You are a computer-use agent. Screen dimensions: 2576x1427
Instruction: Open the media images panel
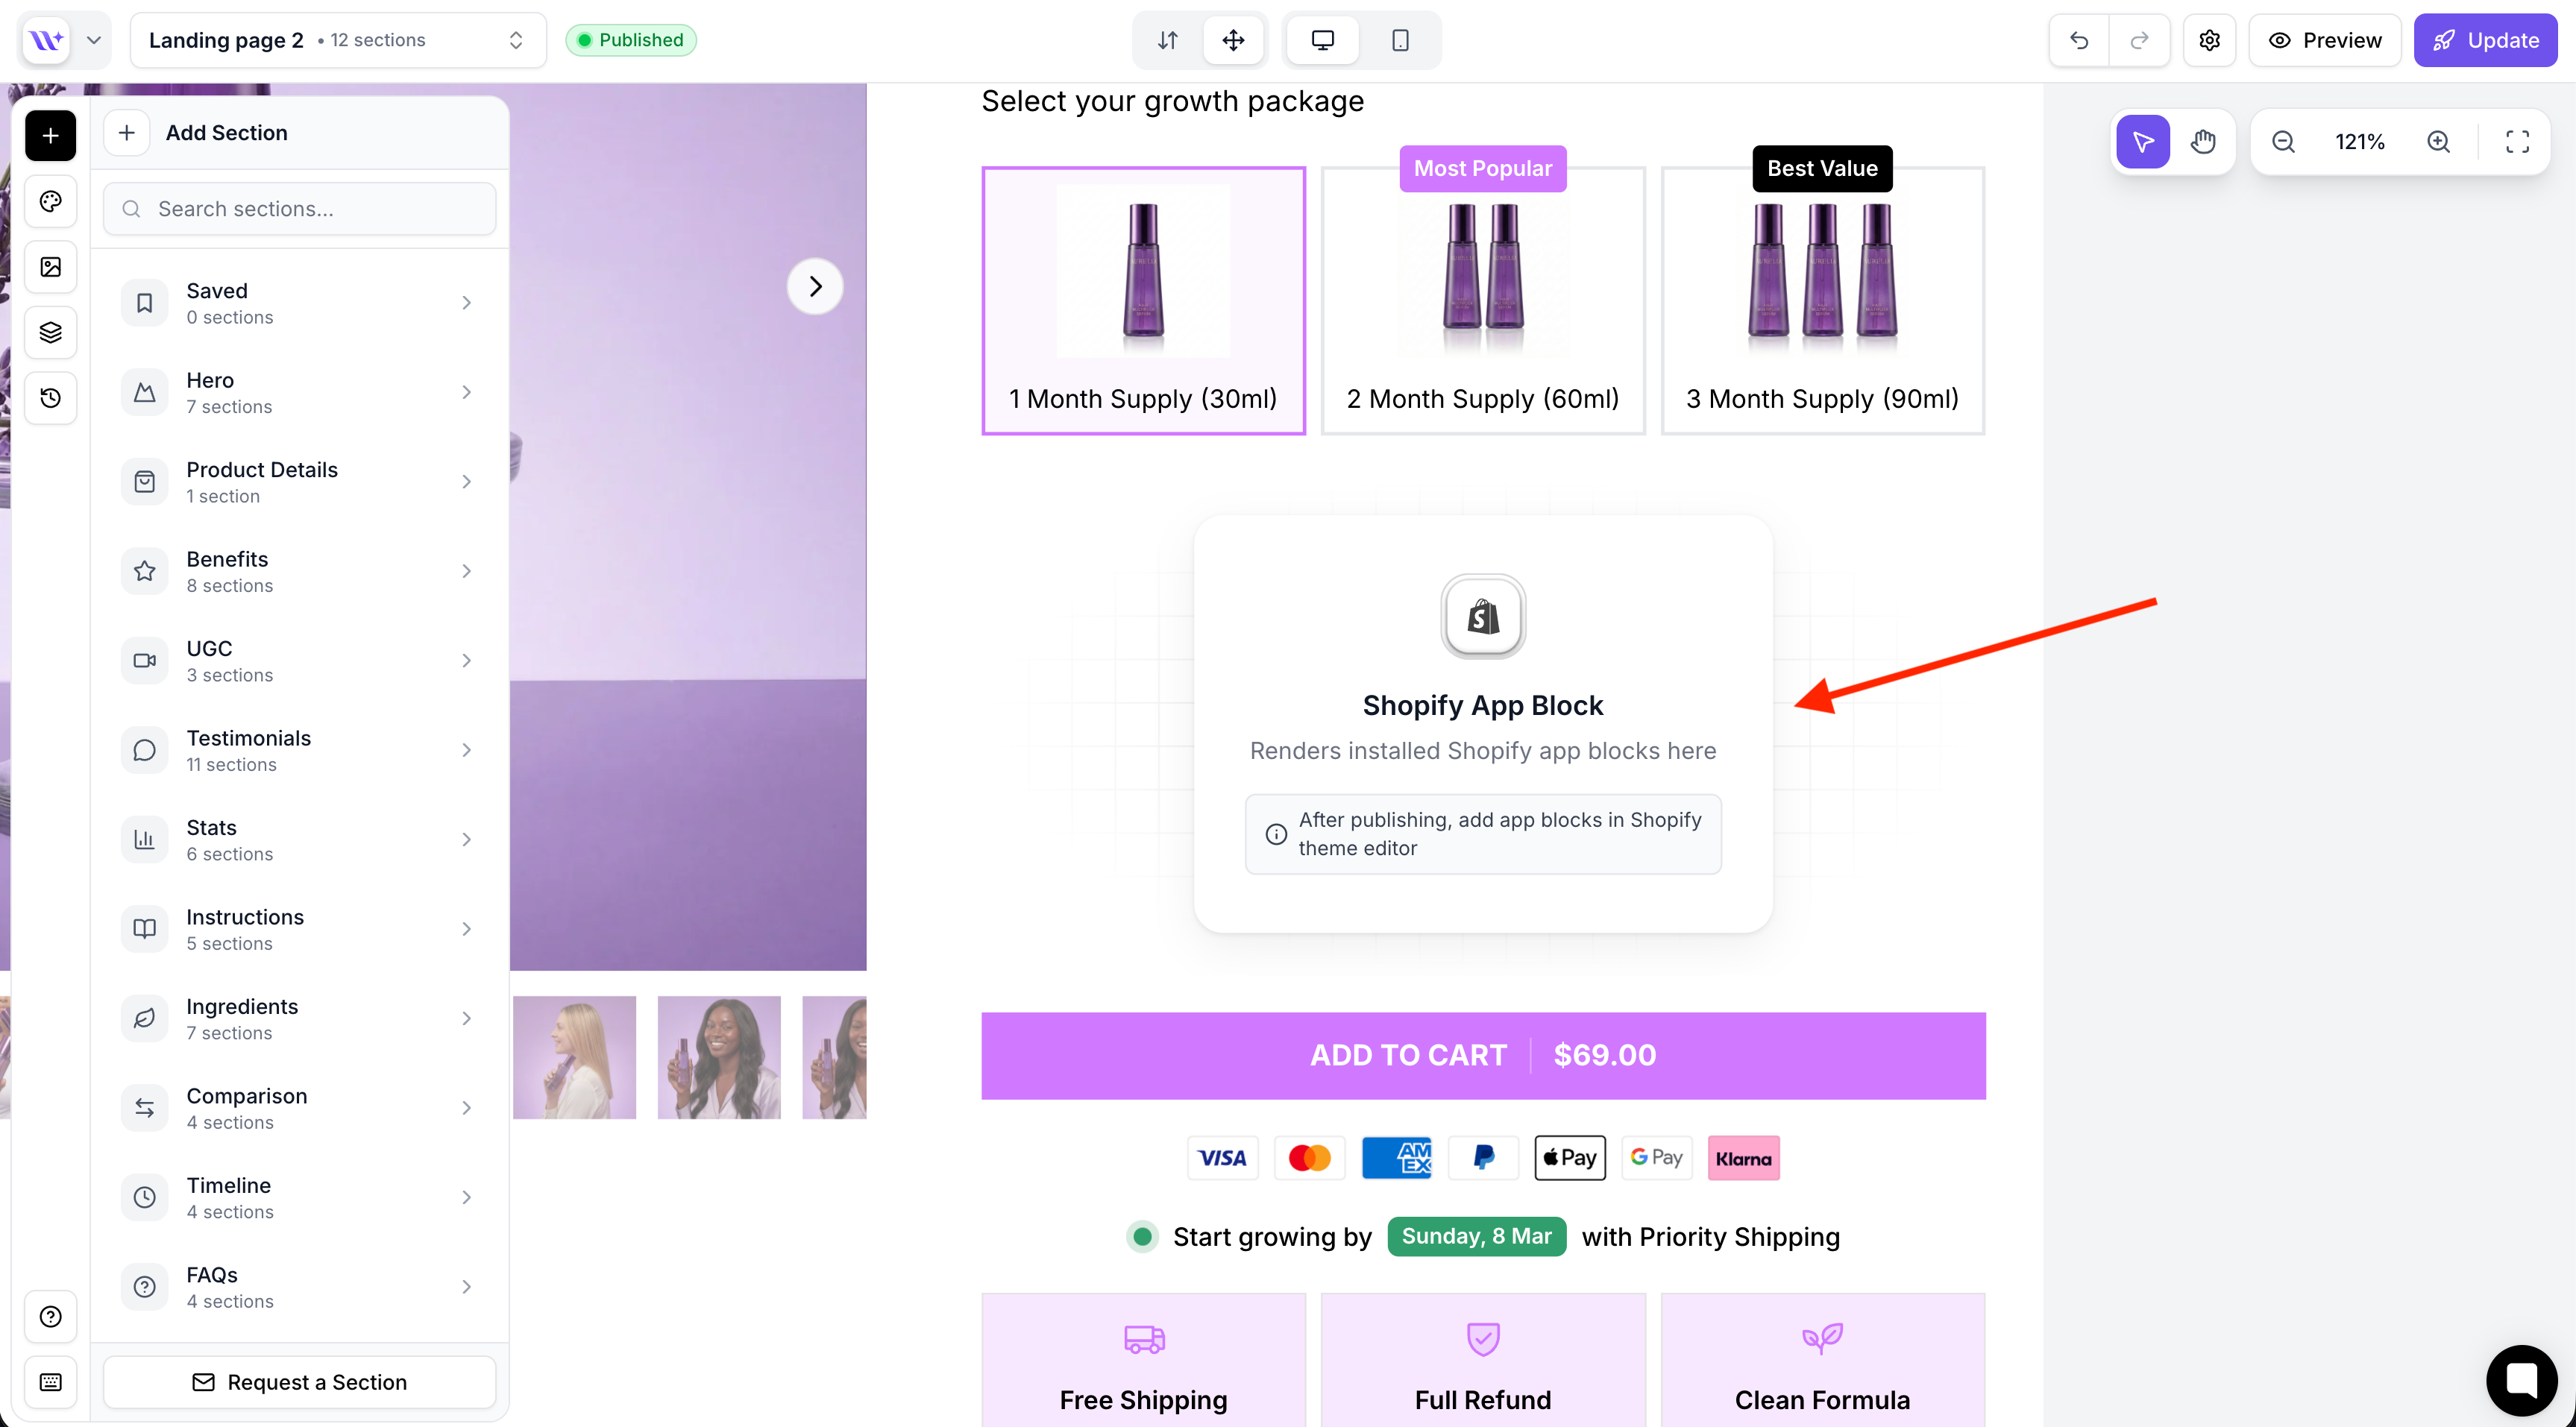pos(50,267)
